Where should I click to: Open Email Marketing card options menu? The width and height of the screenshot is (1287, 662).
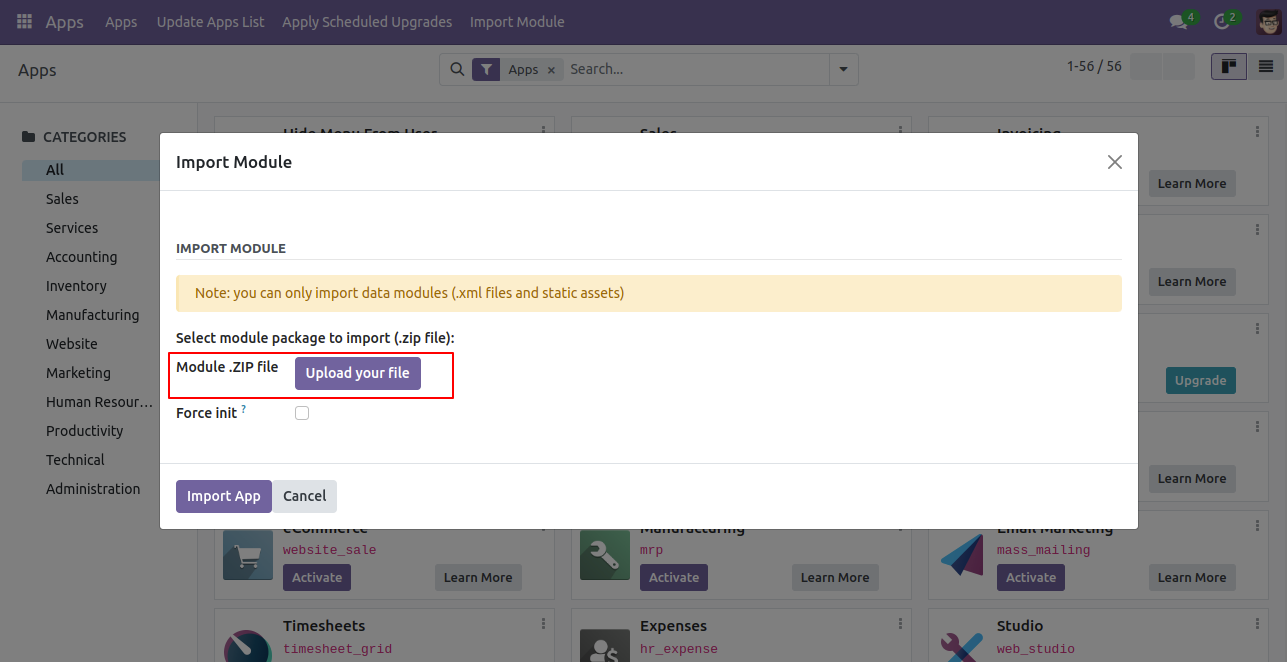(x=1258, y=528)
